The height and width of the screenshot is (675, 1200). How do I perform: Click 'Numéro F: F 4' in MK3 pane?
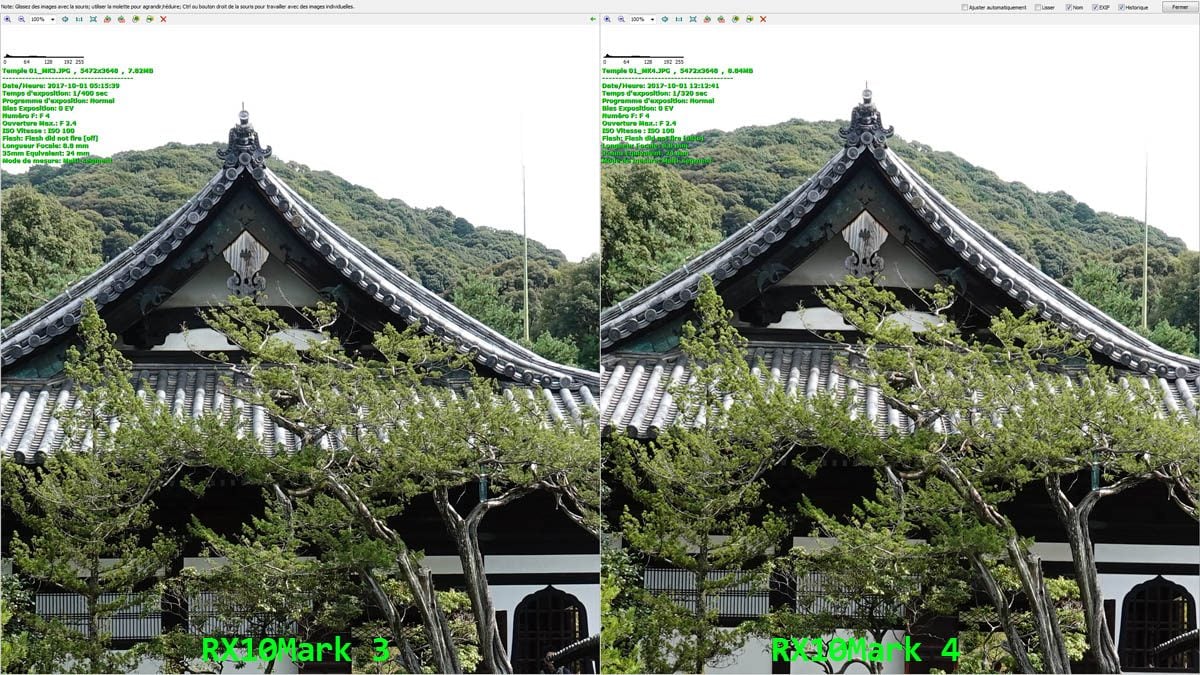pyautogui.click(x=26, y=116)
